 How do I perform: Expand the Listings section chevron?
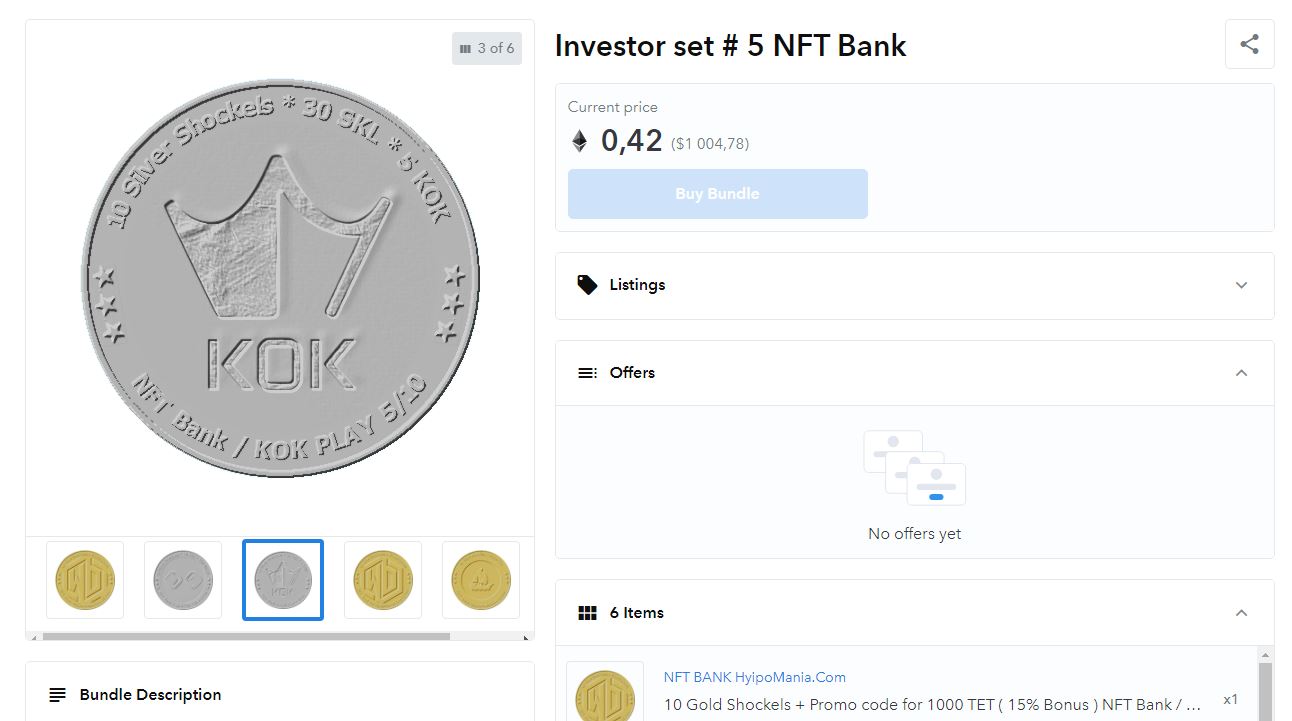pyautogui.click(x=1241, y=285)
